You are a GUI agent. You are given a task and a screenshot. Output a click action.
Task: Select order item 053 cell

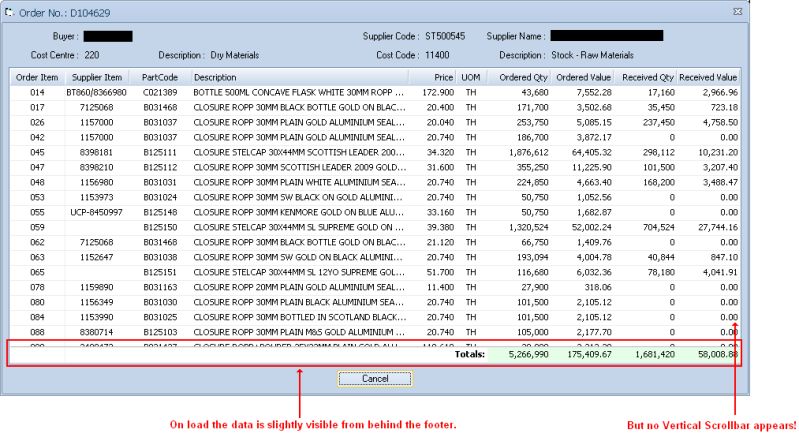click(x=37, y=197)
